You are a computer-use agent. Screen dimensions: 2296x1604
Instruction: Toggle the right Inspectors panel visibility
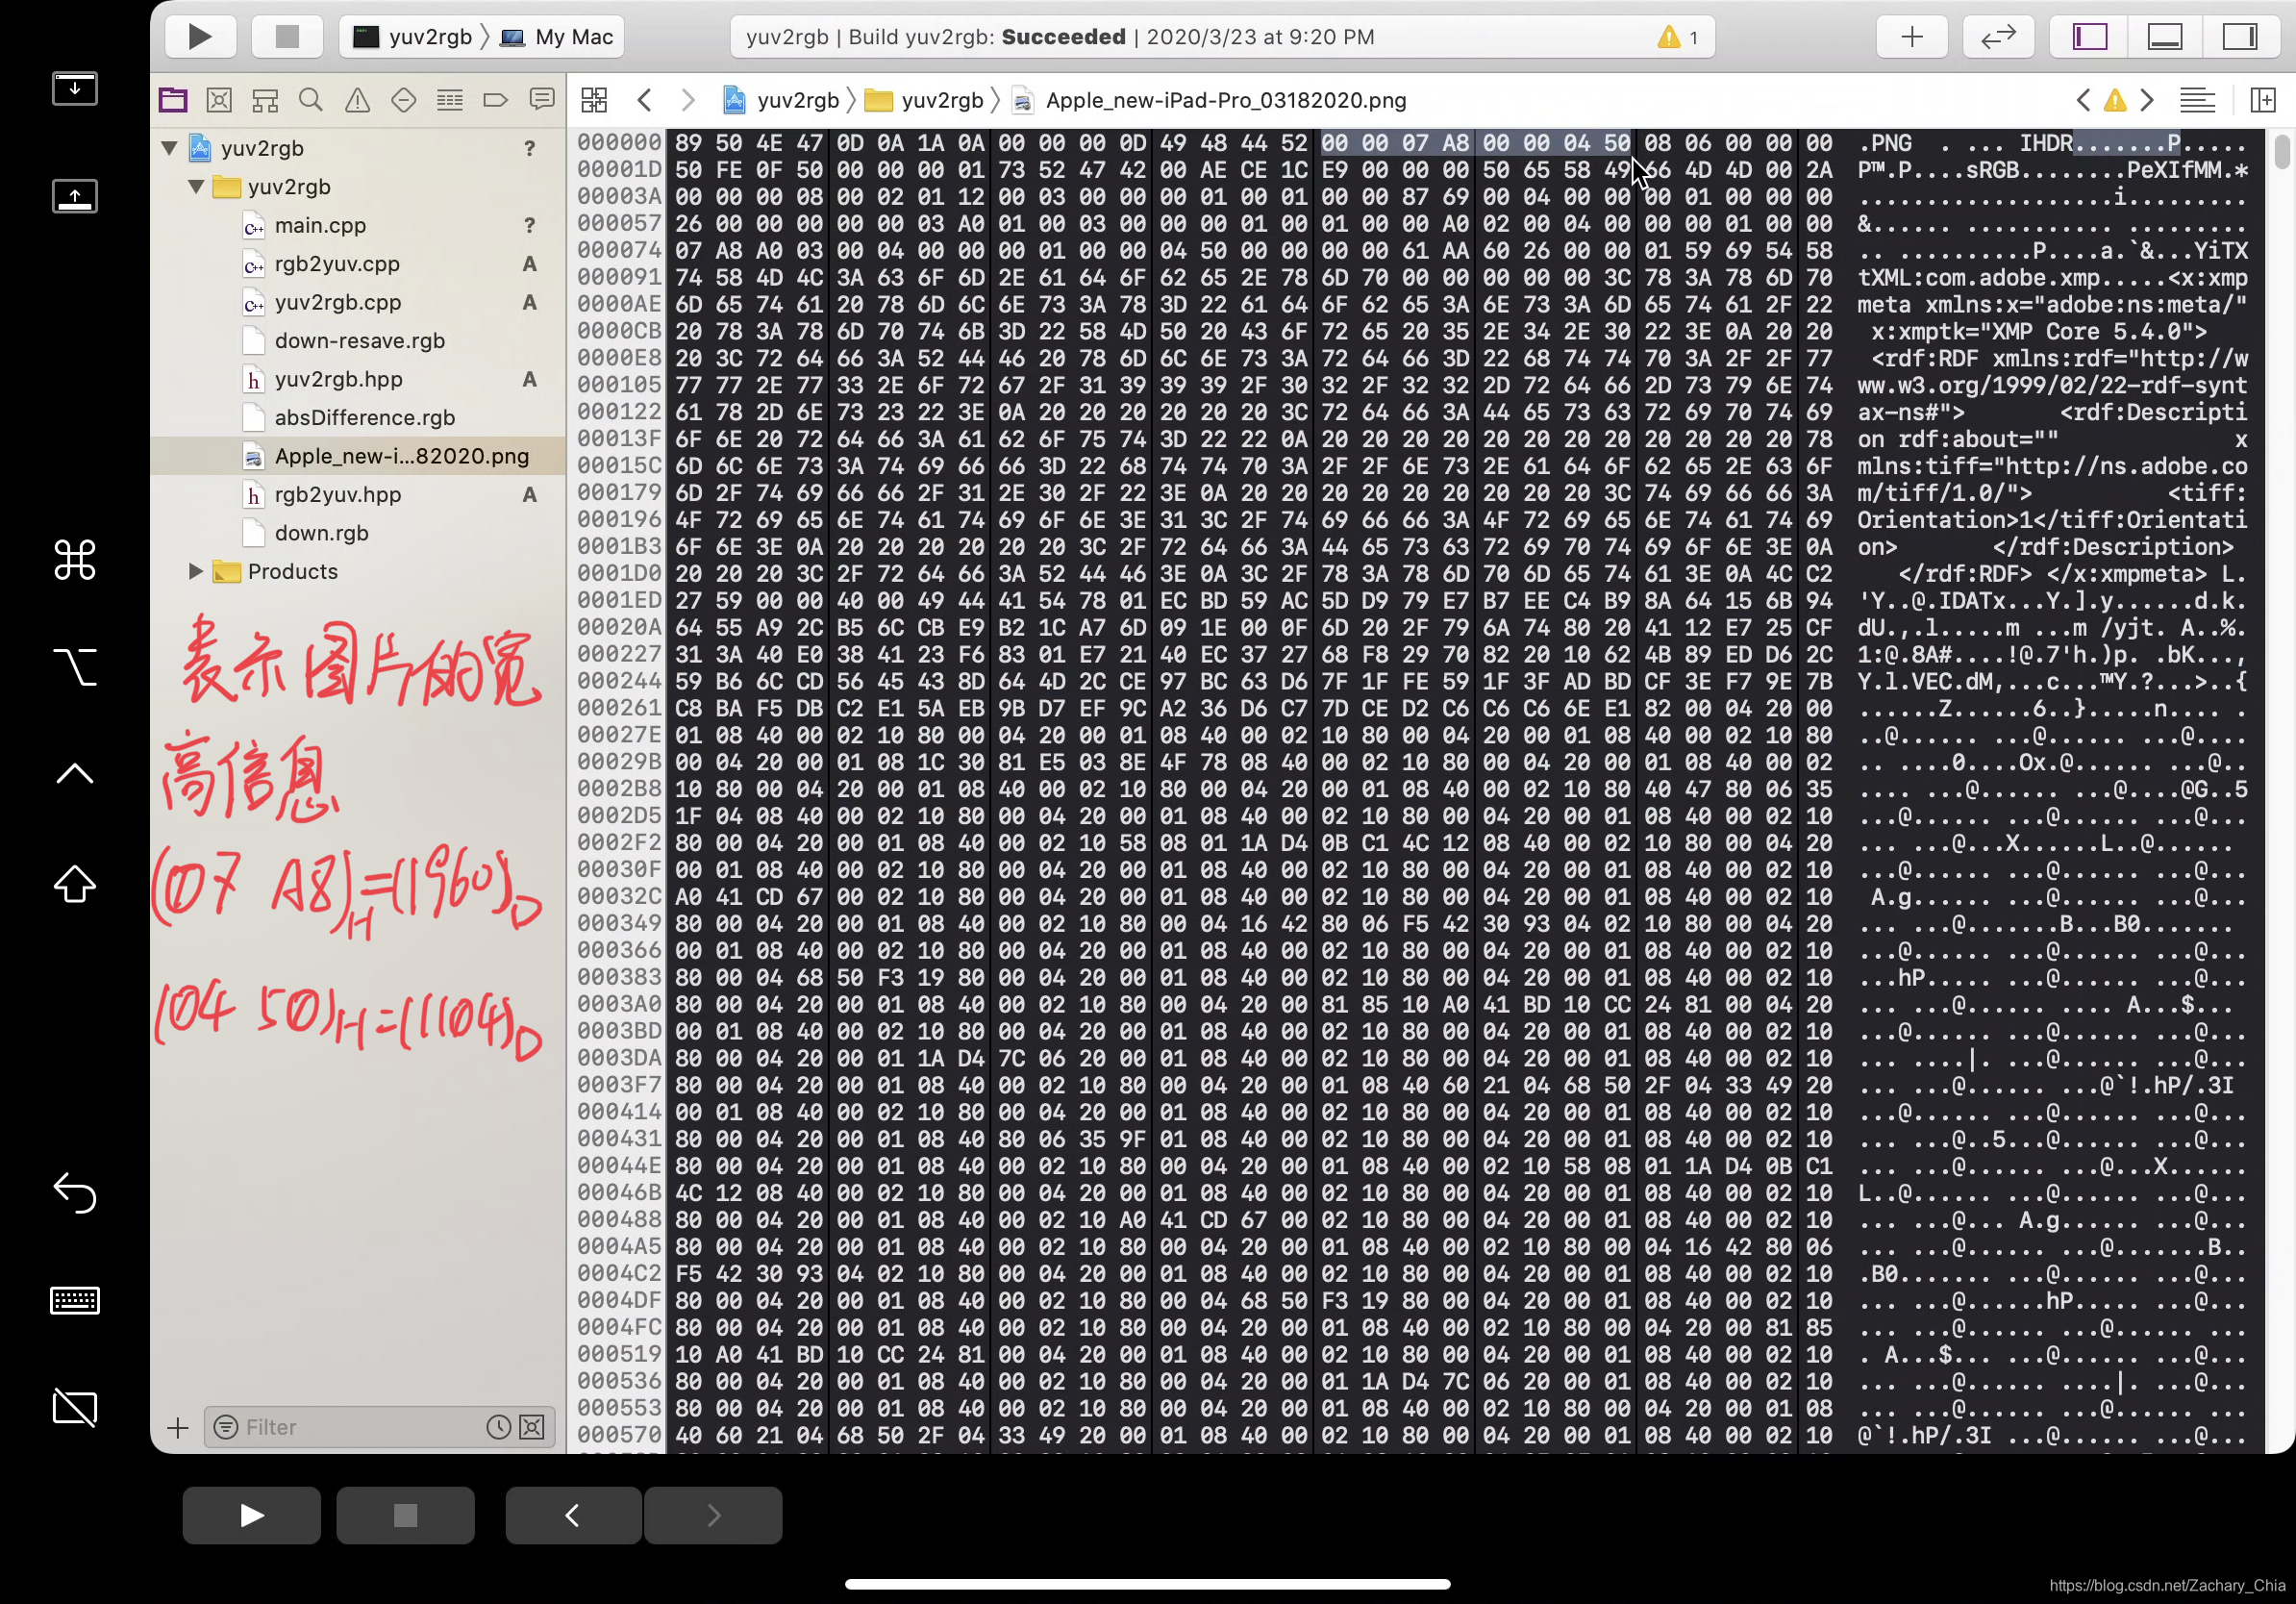click(x=2239, y=37)
